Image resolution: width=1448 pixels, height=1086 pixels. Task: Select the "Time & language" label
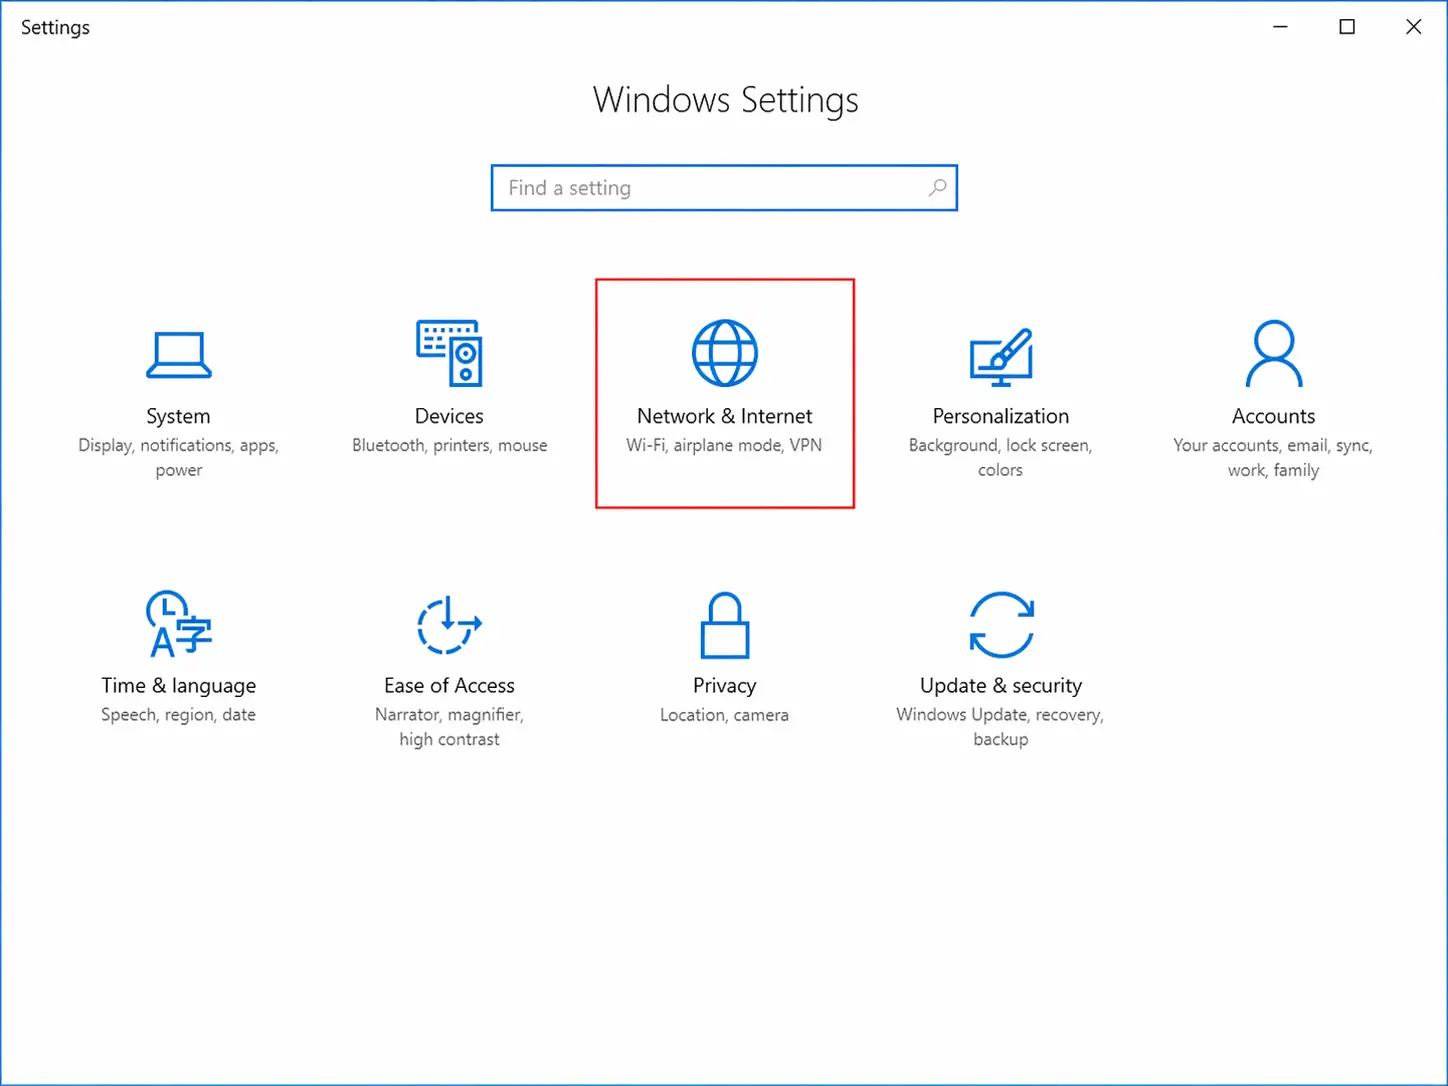178,686
